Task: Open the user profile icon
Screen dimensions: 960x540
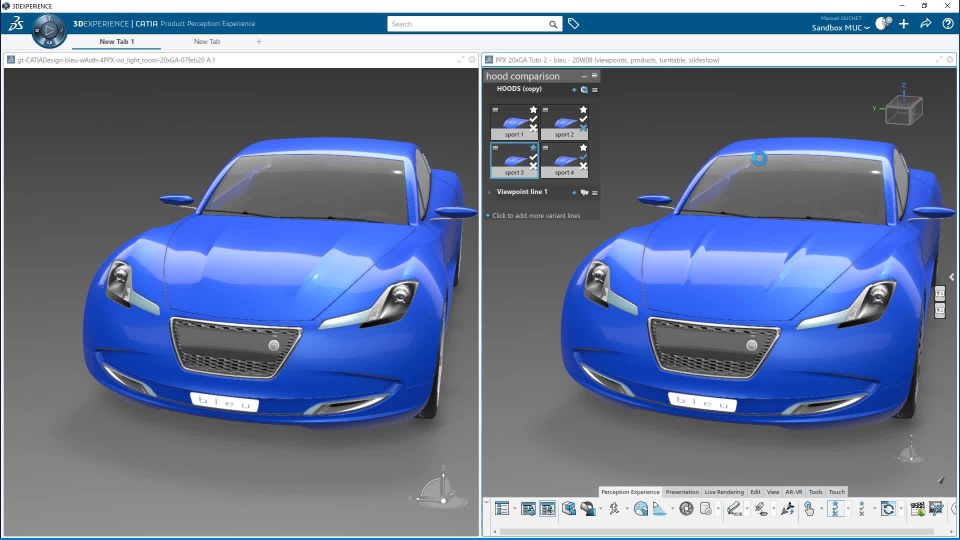Action: (882, 23)
